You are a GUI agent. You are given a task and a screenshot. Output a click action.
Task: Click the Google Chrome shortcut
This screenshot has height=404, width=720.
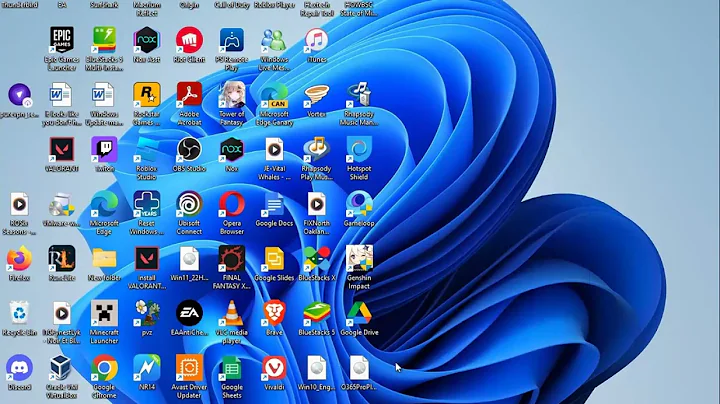104,368
